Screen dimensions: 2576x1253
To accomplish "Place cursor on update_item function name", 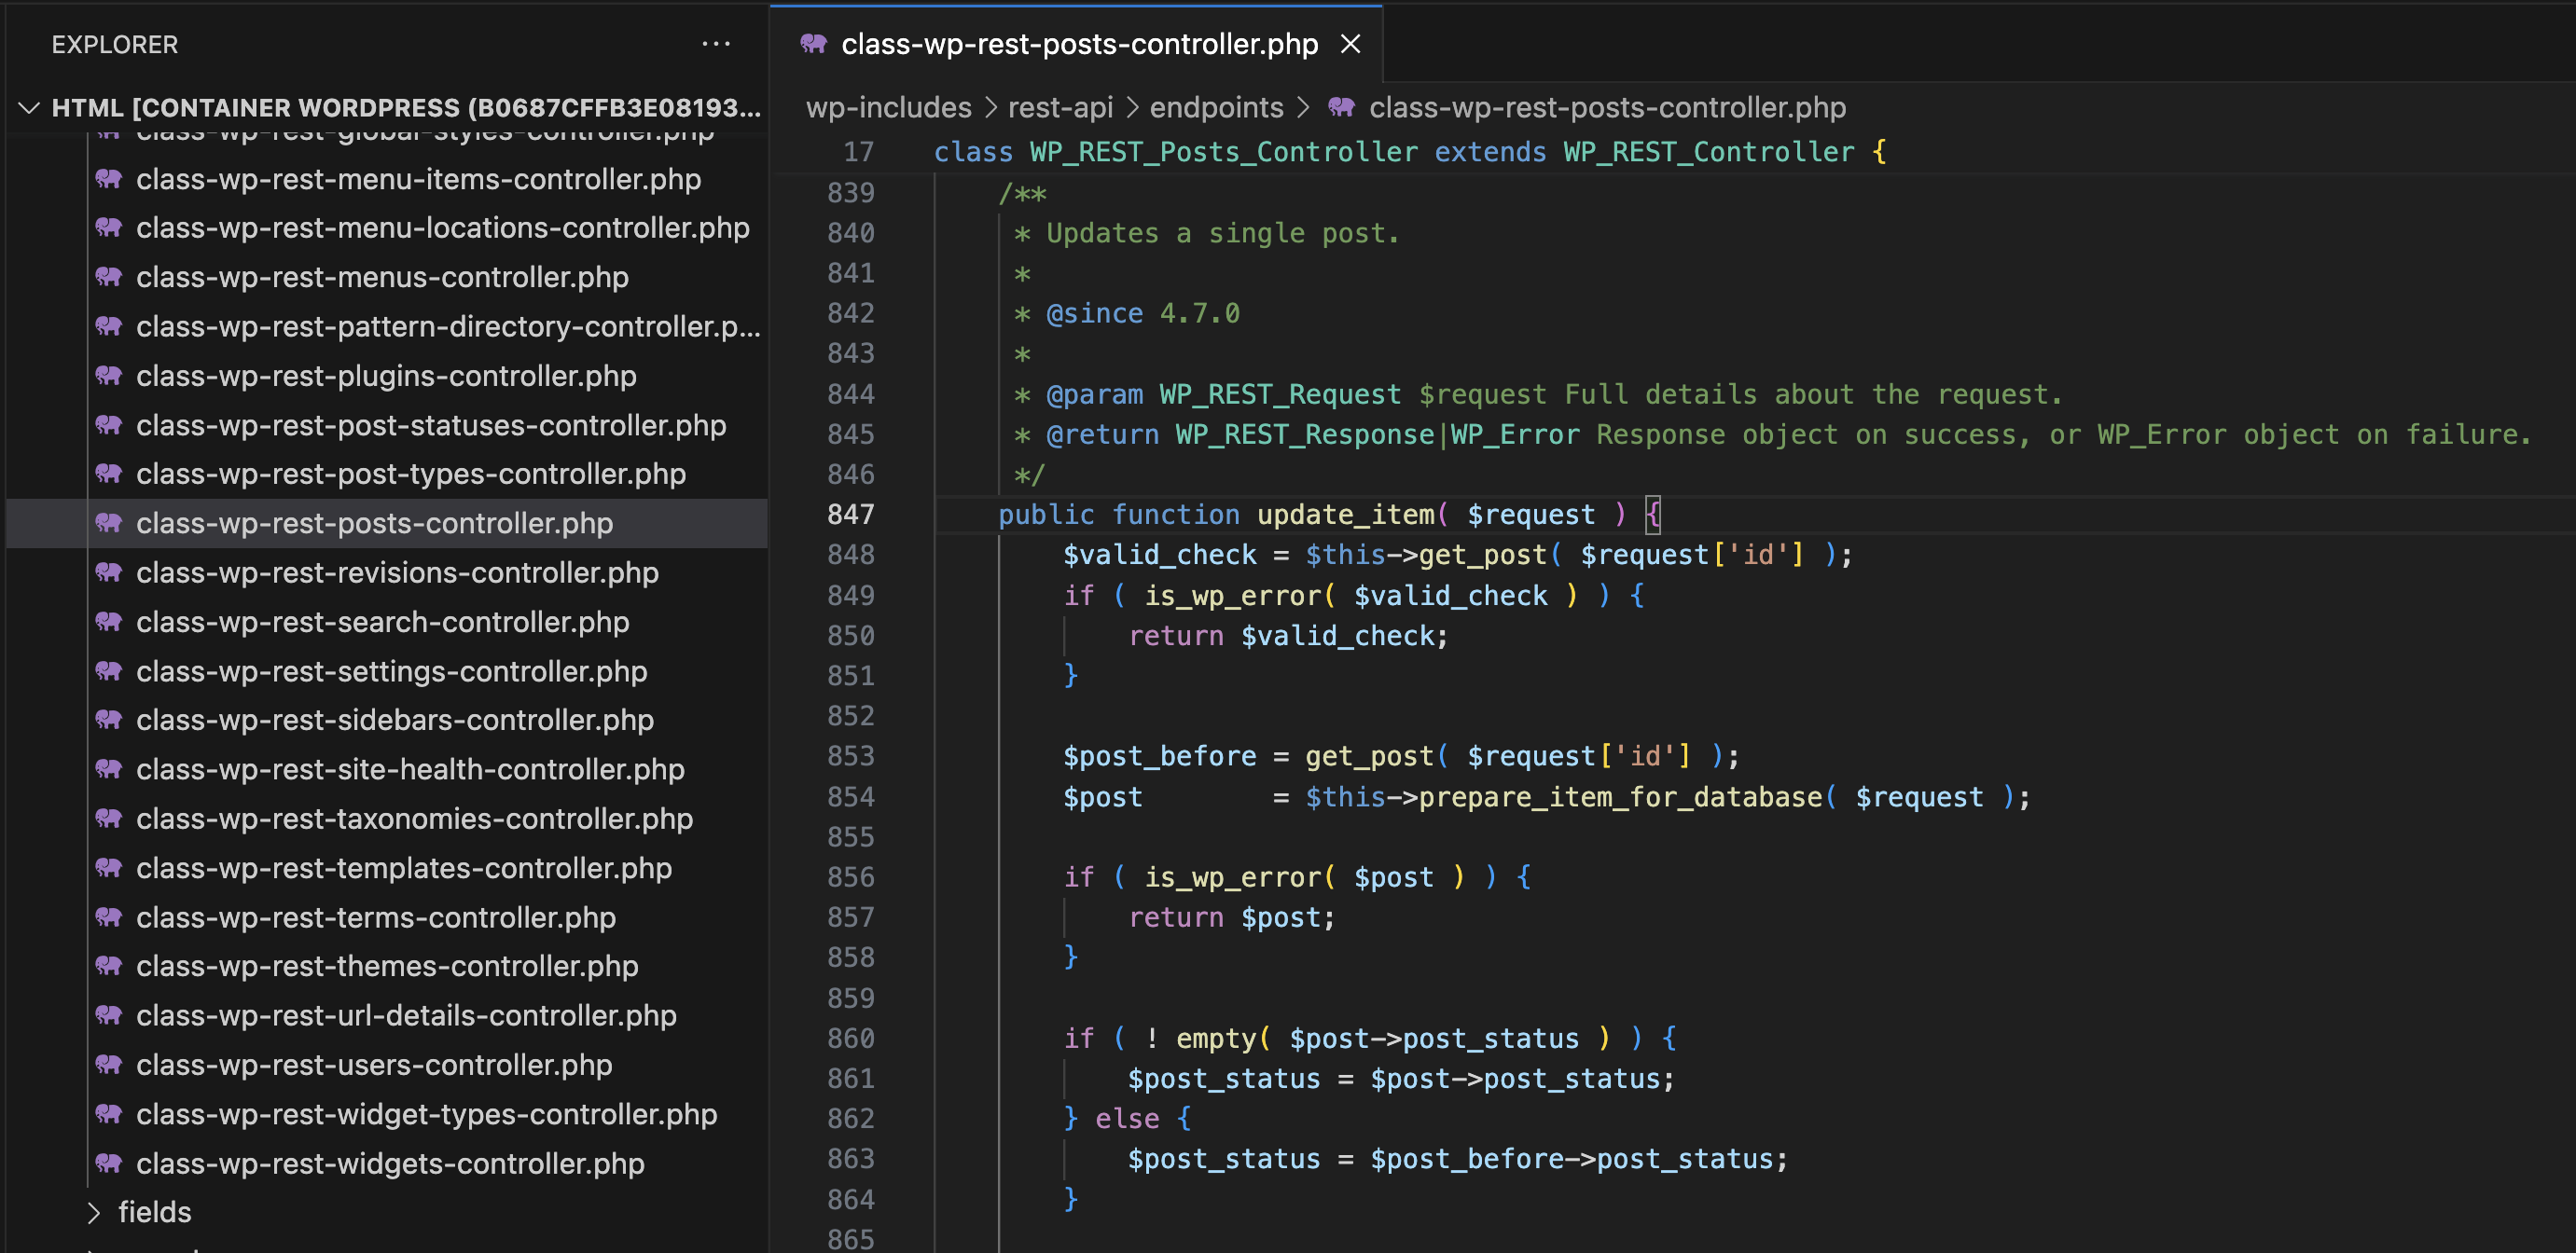I will click(x=1345, y=514).
